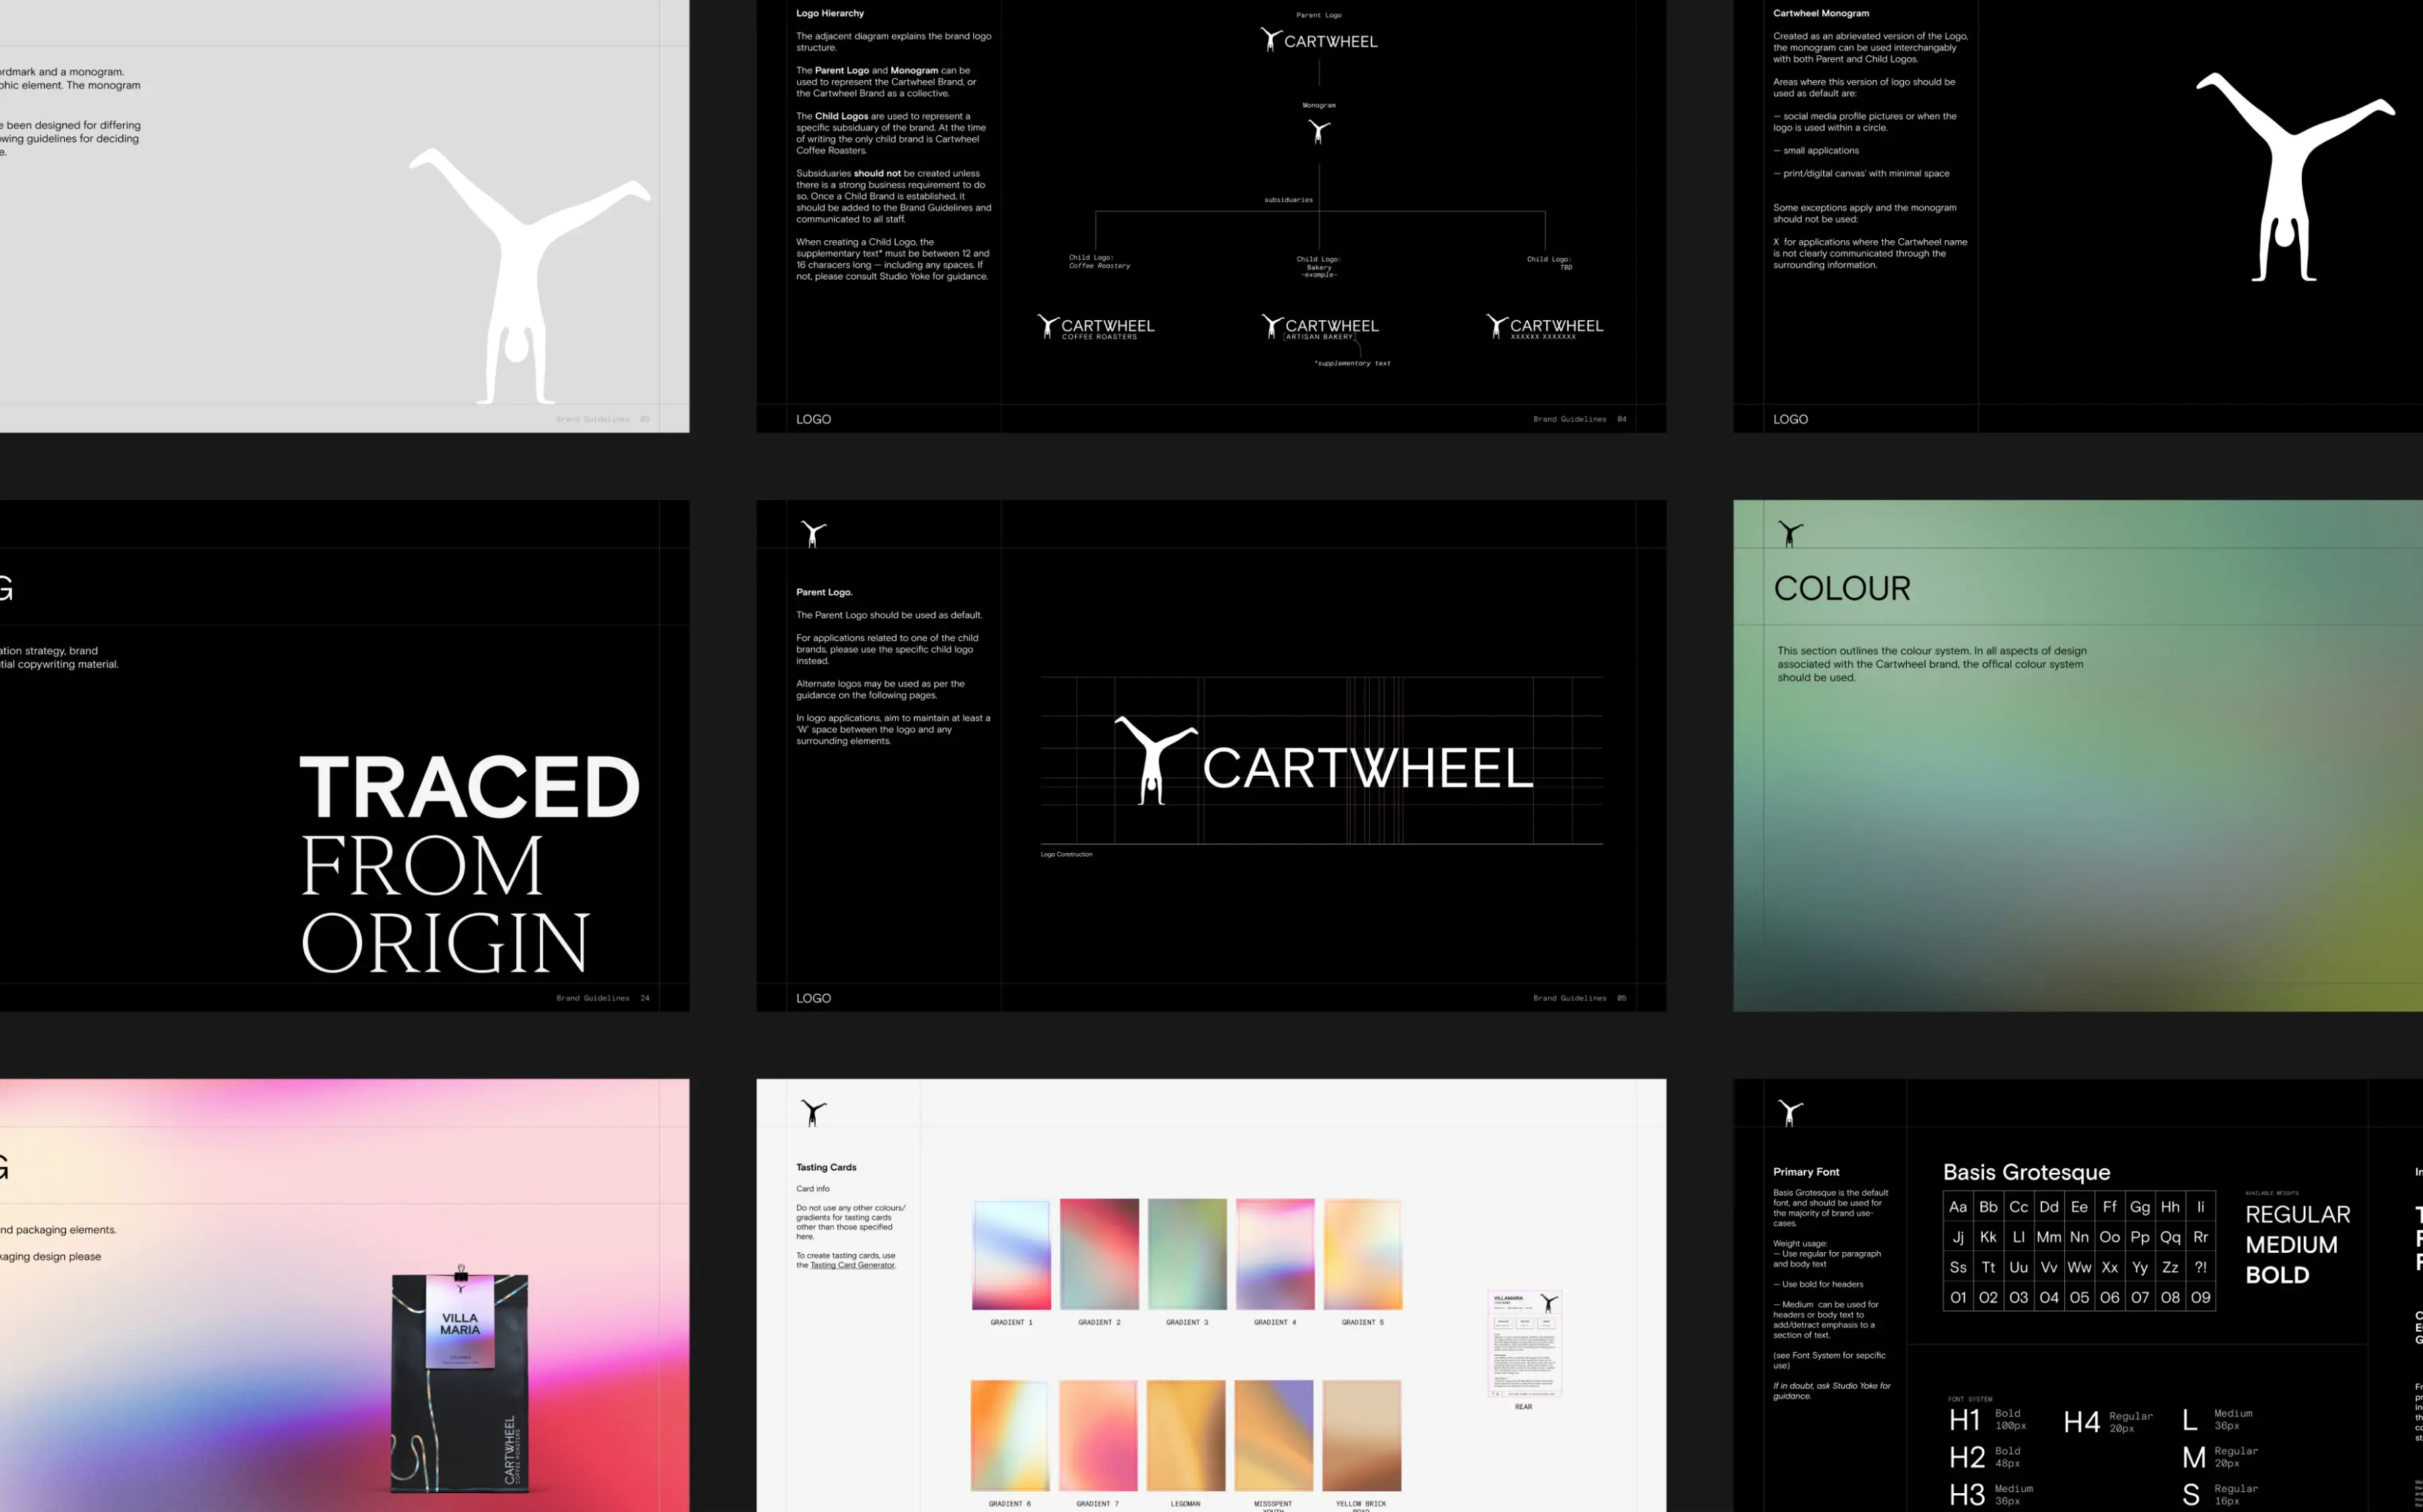Select weight number 05 in the weights row

click(x=2079, y=1297)
